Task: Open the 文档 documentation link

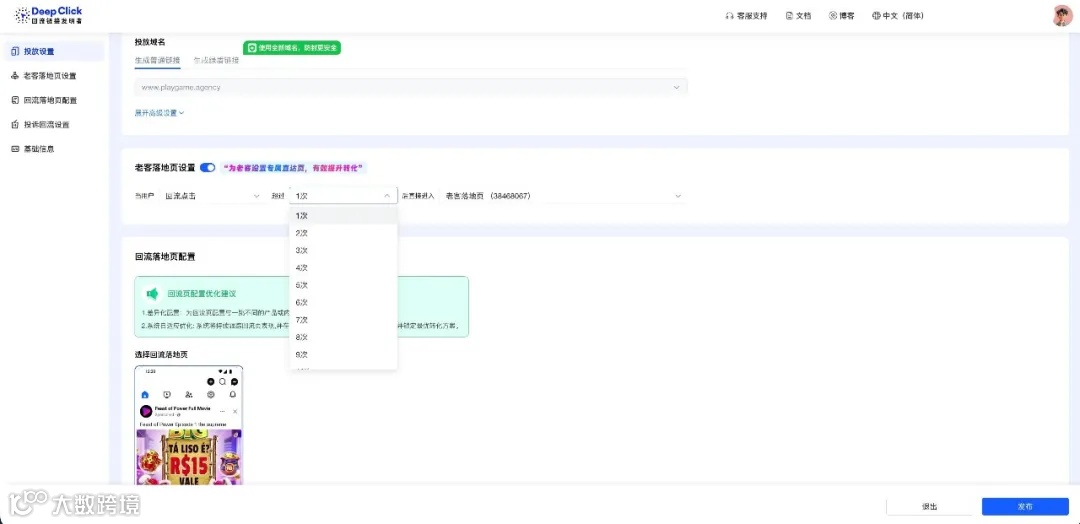Action: 798,16
